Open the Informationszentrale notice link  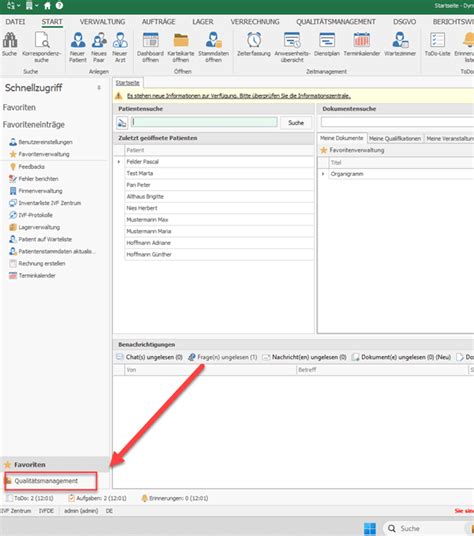coord(239,96)
